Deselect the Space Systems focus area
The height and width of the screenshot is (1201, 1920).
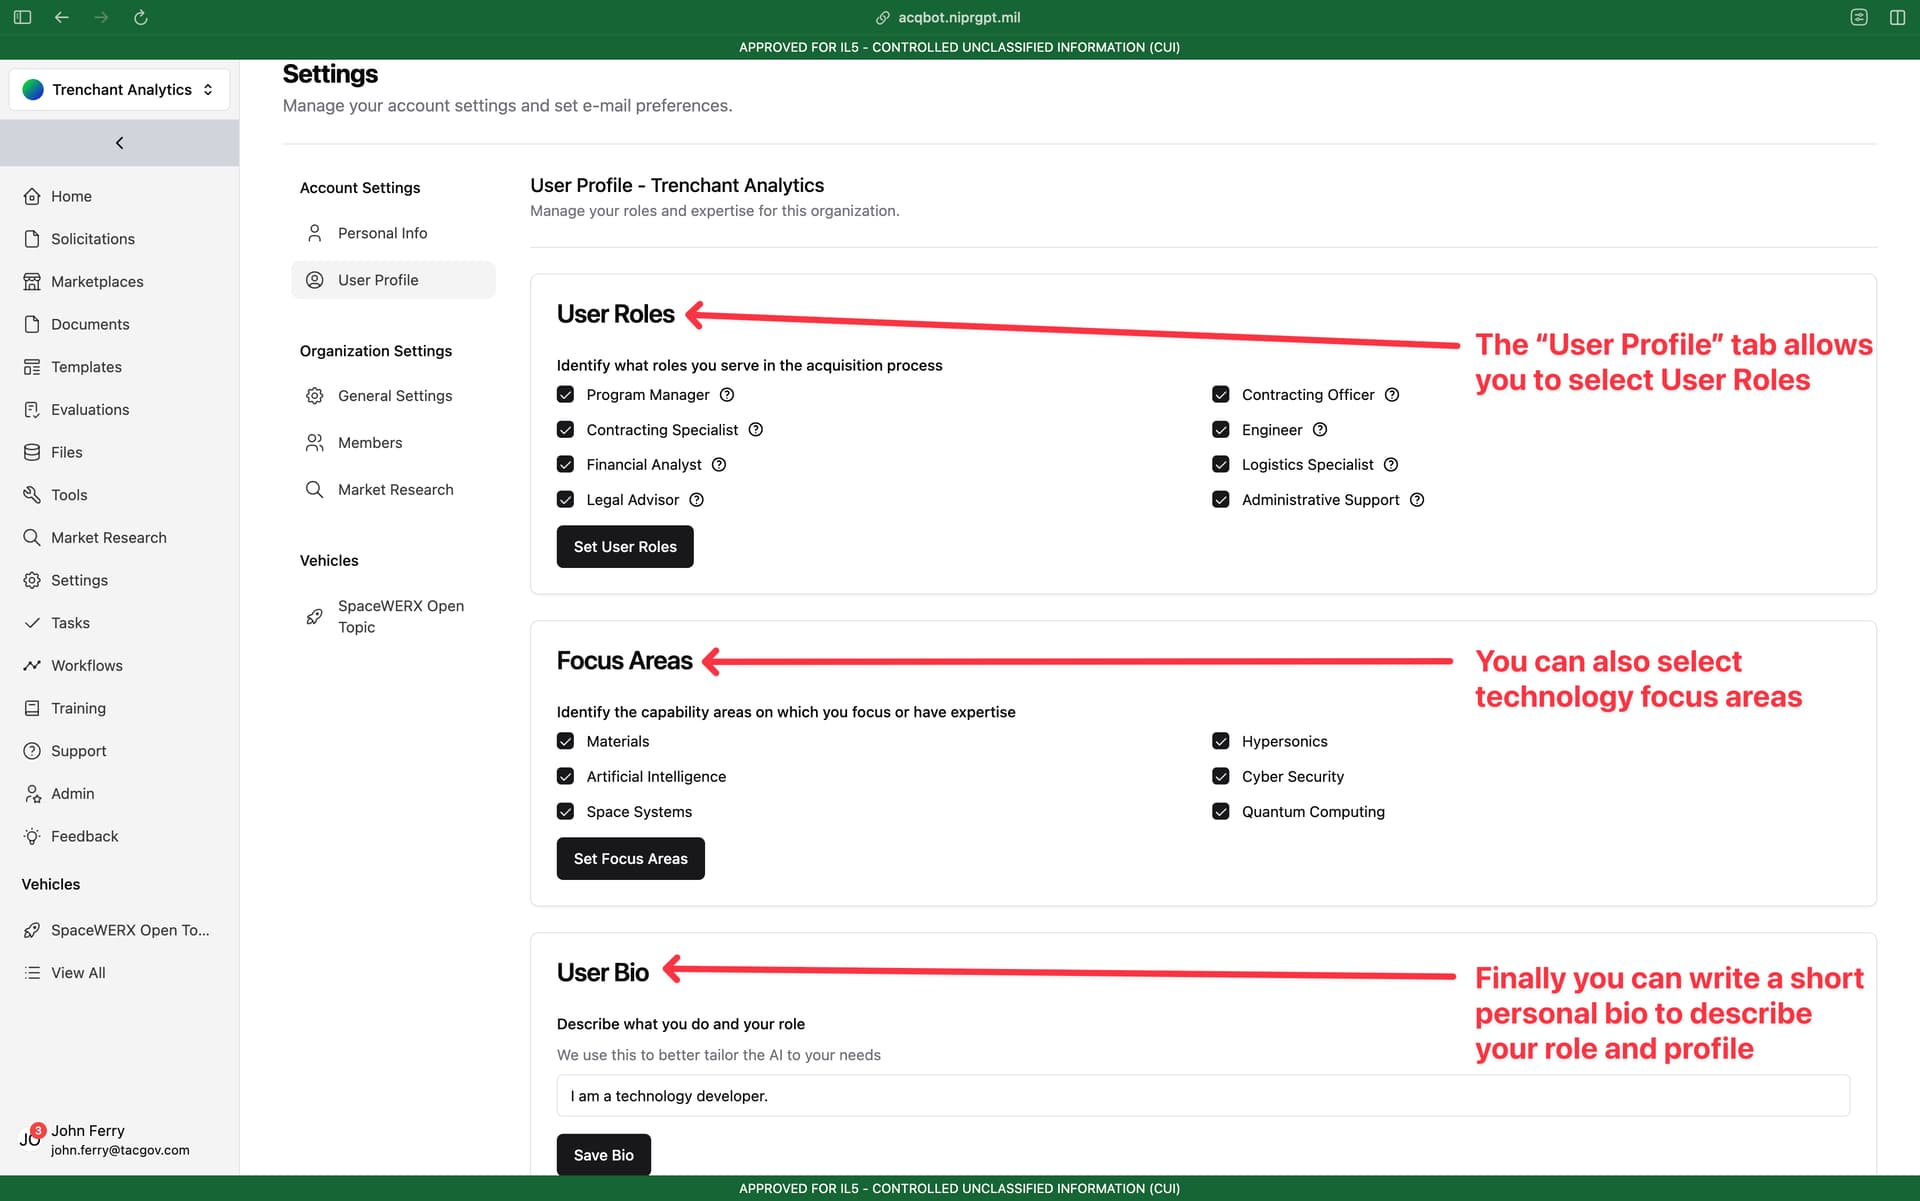565,812
